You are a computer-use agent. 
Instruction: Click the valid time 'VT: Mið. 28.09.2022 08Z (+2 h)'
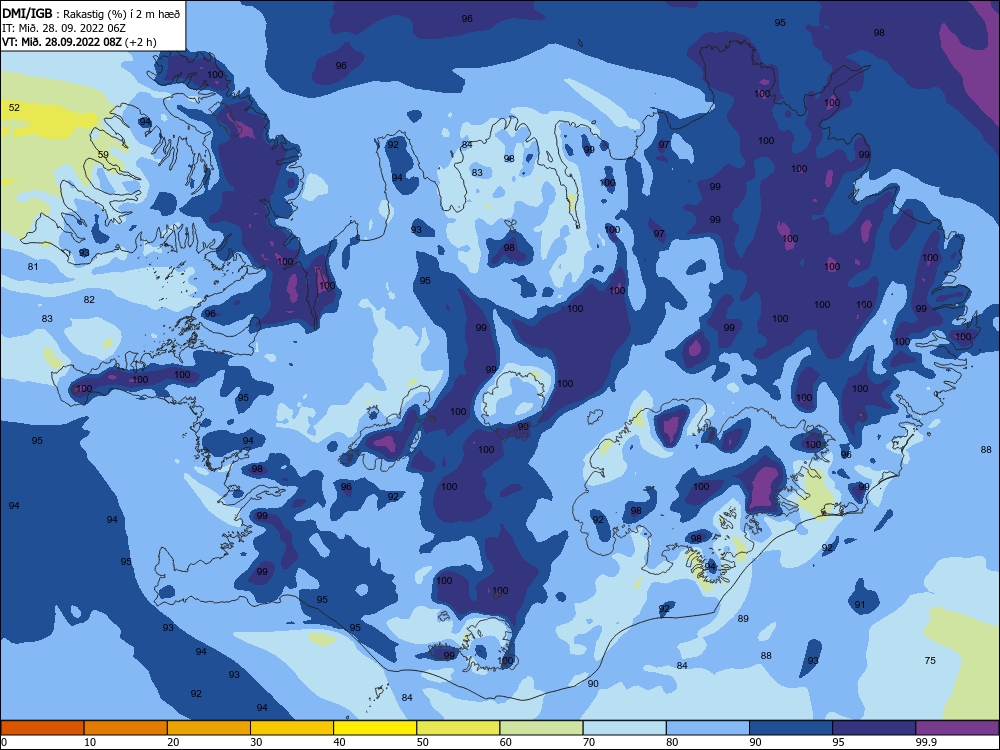[79, 42]
